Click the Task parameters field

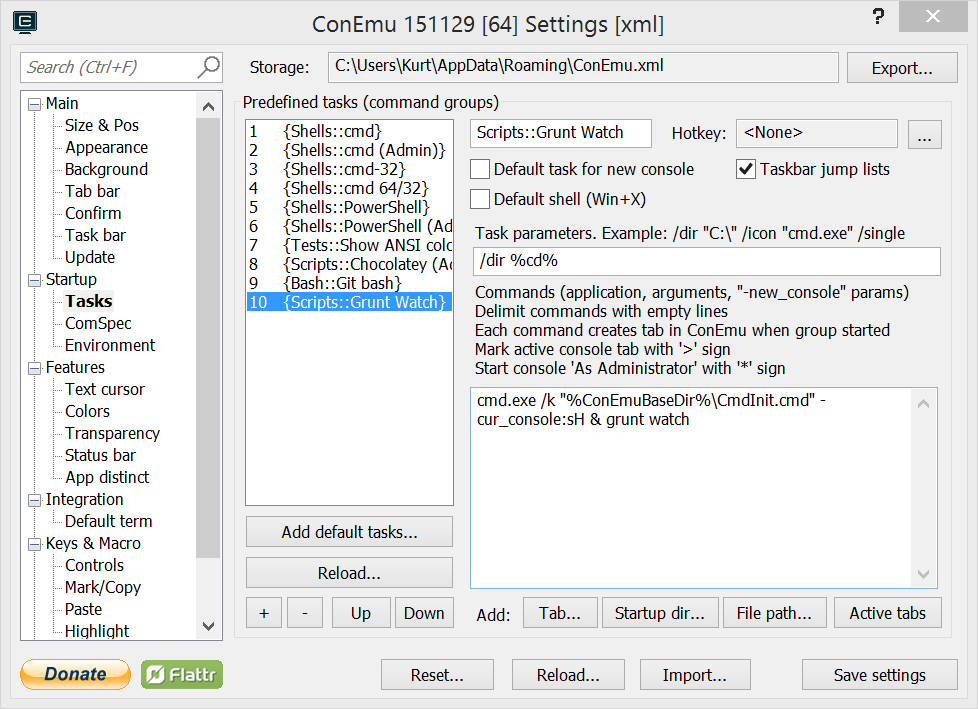pos(707,261)
